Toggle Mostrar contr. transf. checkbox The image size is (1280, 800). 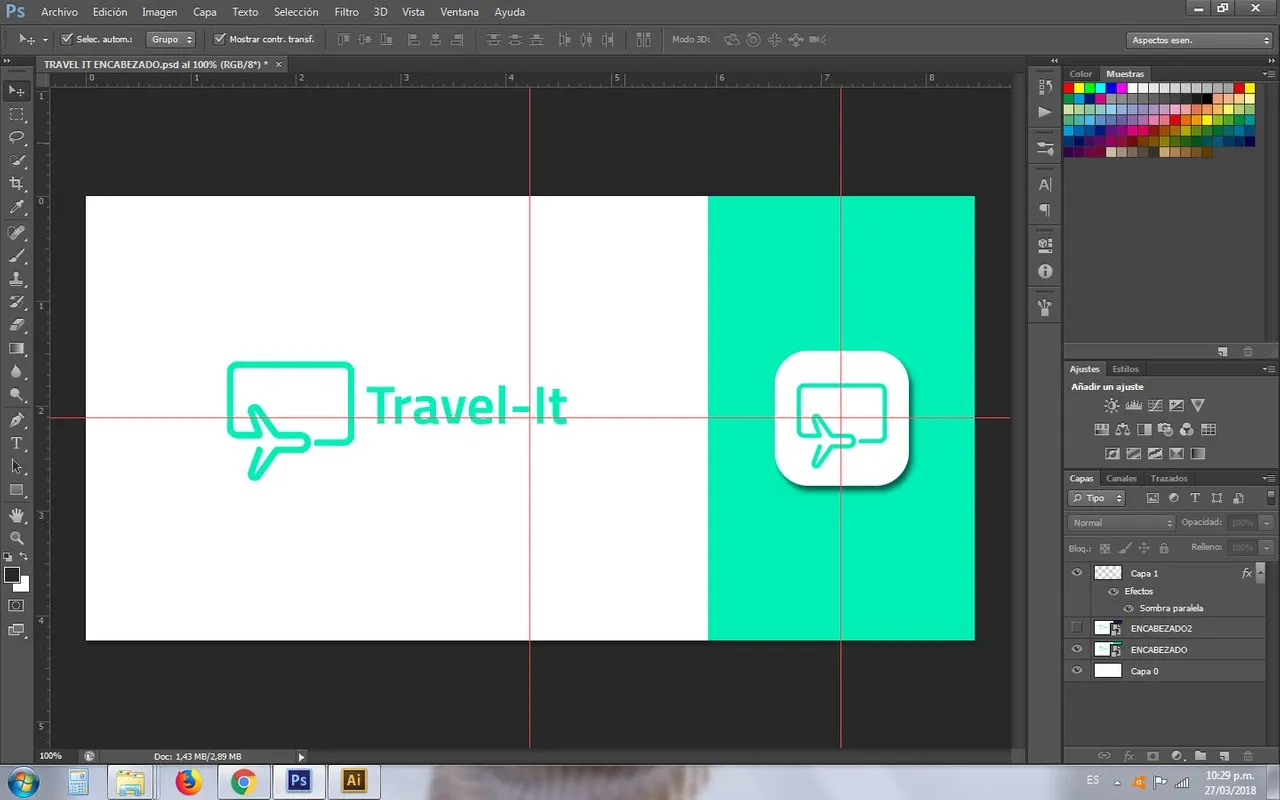[x=220, y=40]
